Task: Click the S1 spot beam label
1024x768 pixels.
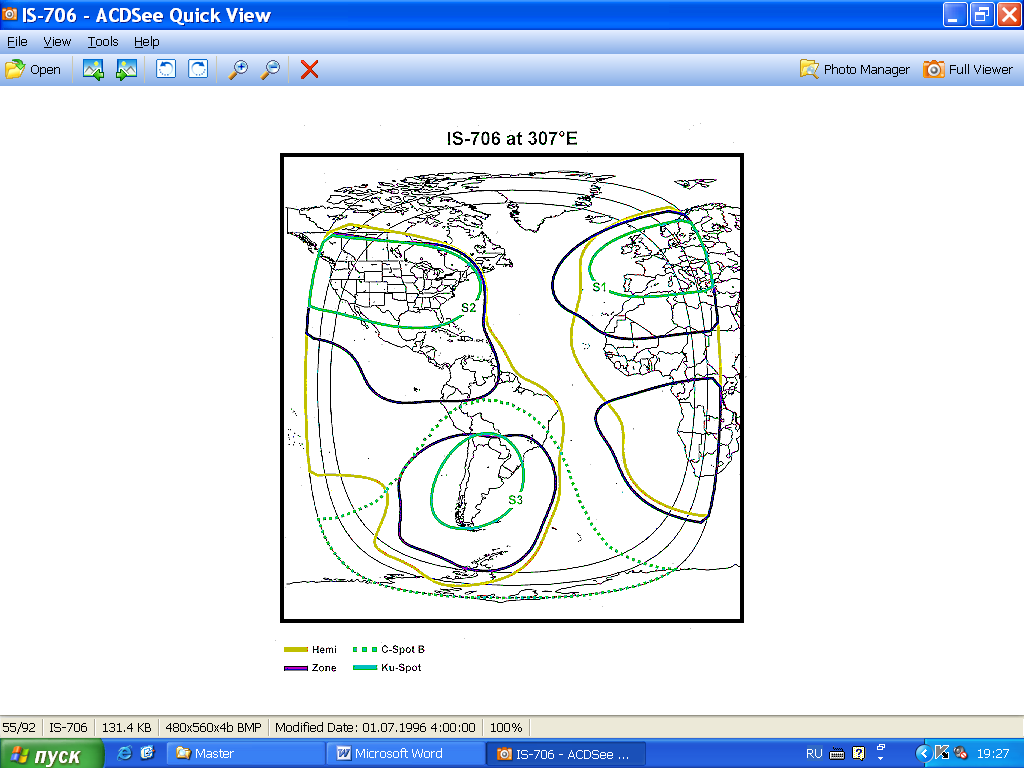Action: (x=600, y=287)
